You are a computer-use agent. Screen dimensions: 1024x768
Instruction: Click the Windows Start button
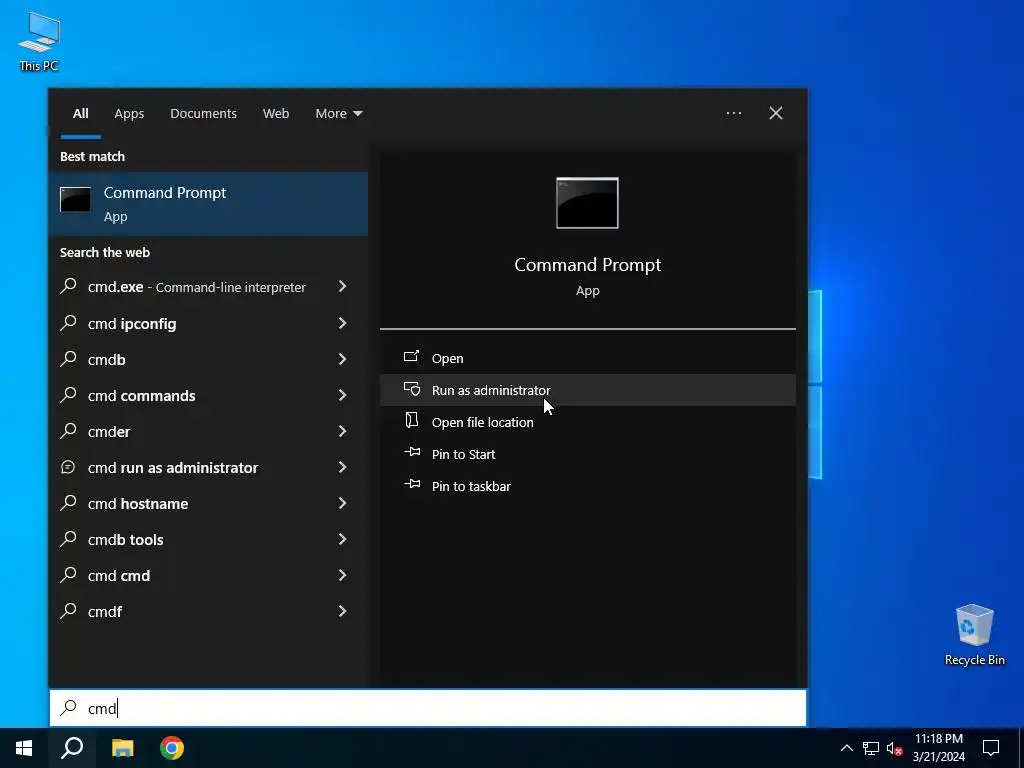tap(24, 748)
